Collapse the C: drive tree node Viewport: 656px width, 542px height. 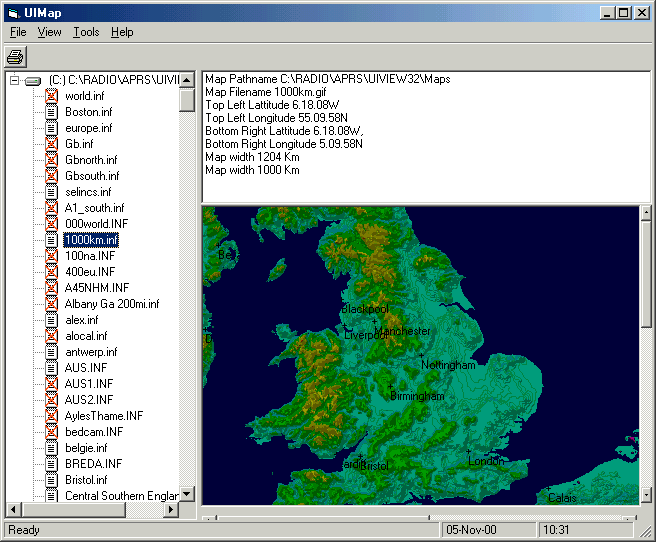[14, 80]
